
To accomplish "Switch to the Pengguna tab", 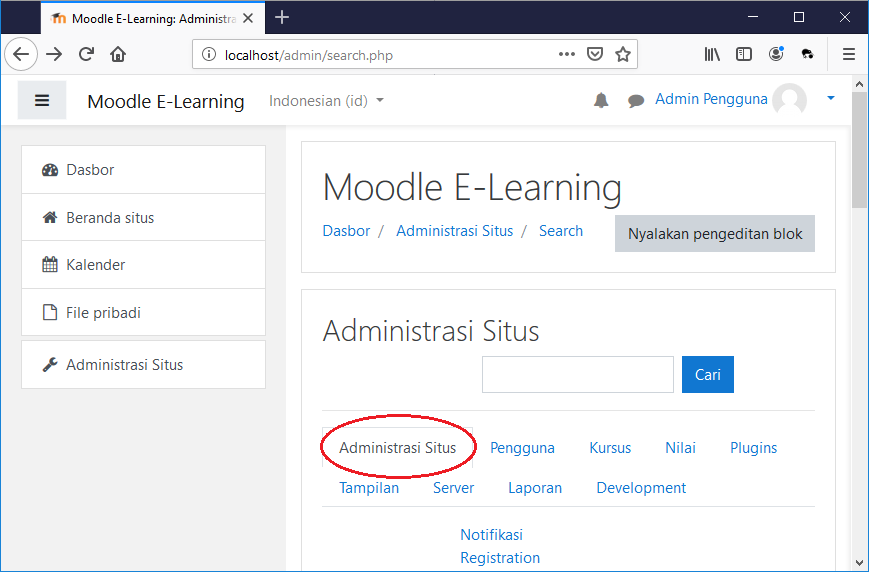I will click(522, 447).
